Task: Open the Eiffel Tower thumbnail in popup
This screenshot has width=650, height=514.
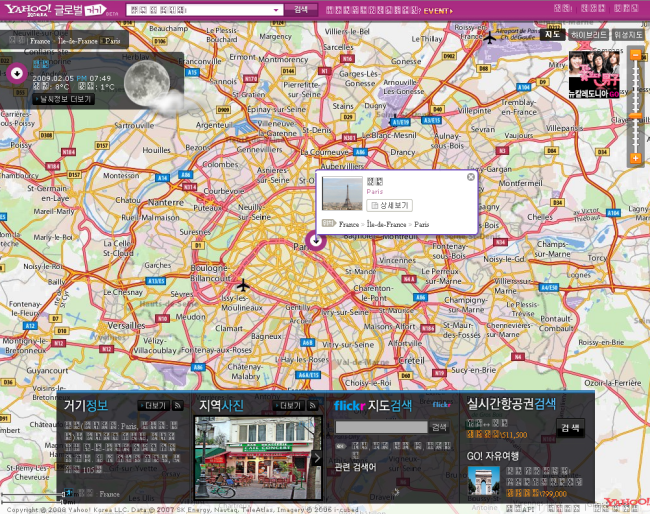Action: tap(342, 194)
